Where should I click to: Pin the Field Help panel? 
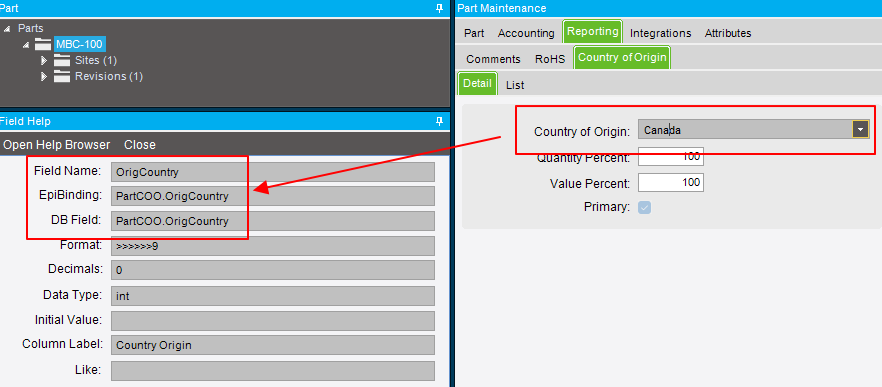[x=440, y=121]
